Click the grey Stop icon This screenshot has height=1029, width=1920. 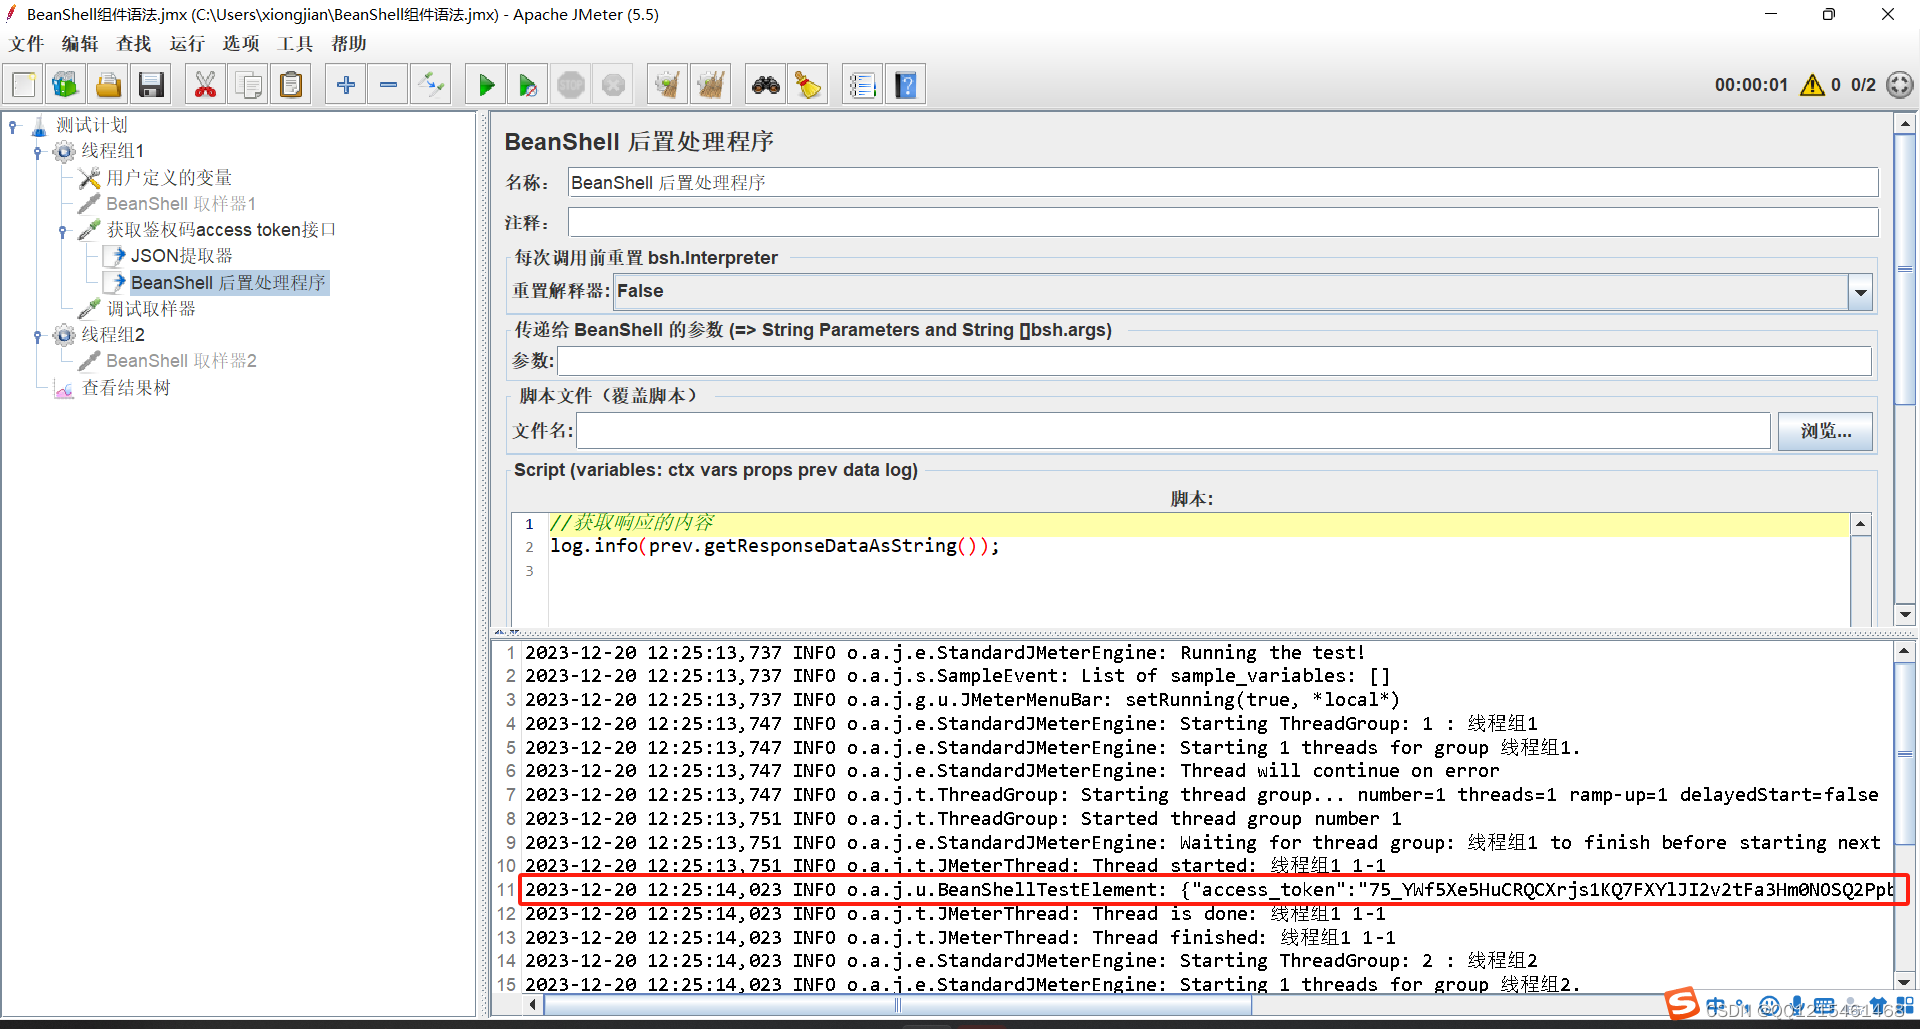(571, 85)
